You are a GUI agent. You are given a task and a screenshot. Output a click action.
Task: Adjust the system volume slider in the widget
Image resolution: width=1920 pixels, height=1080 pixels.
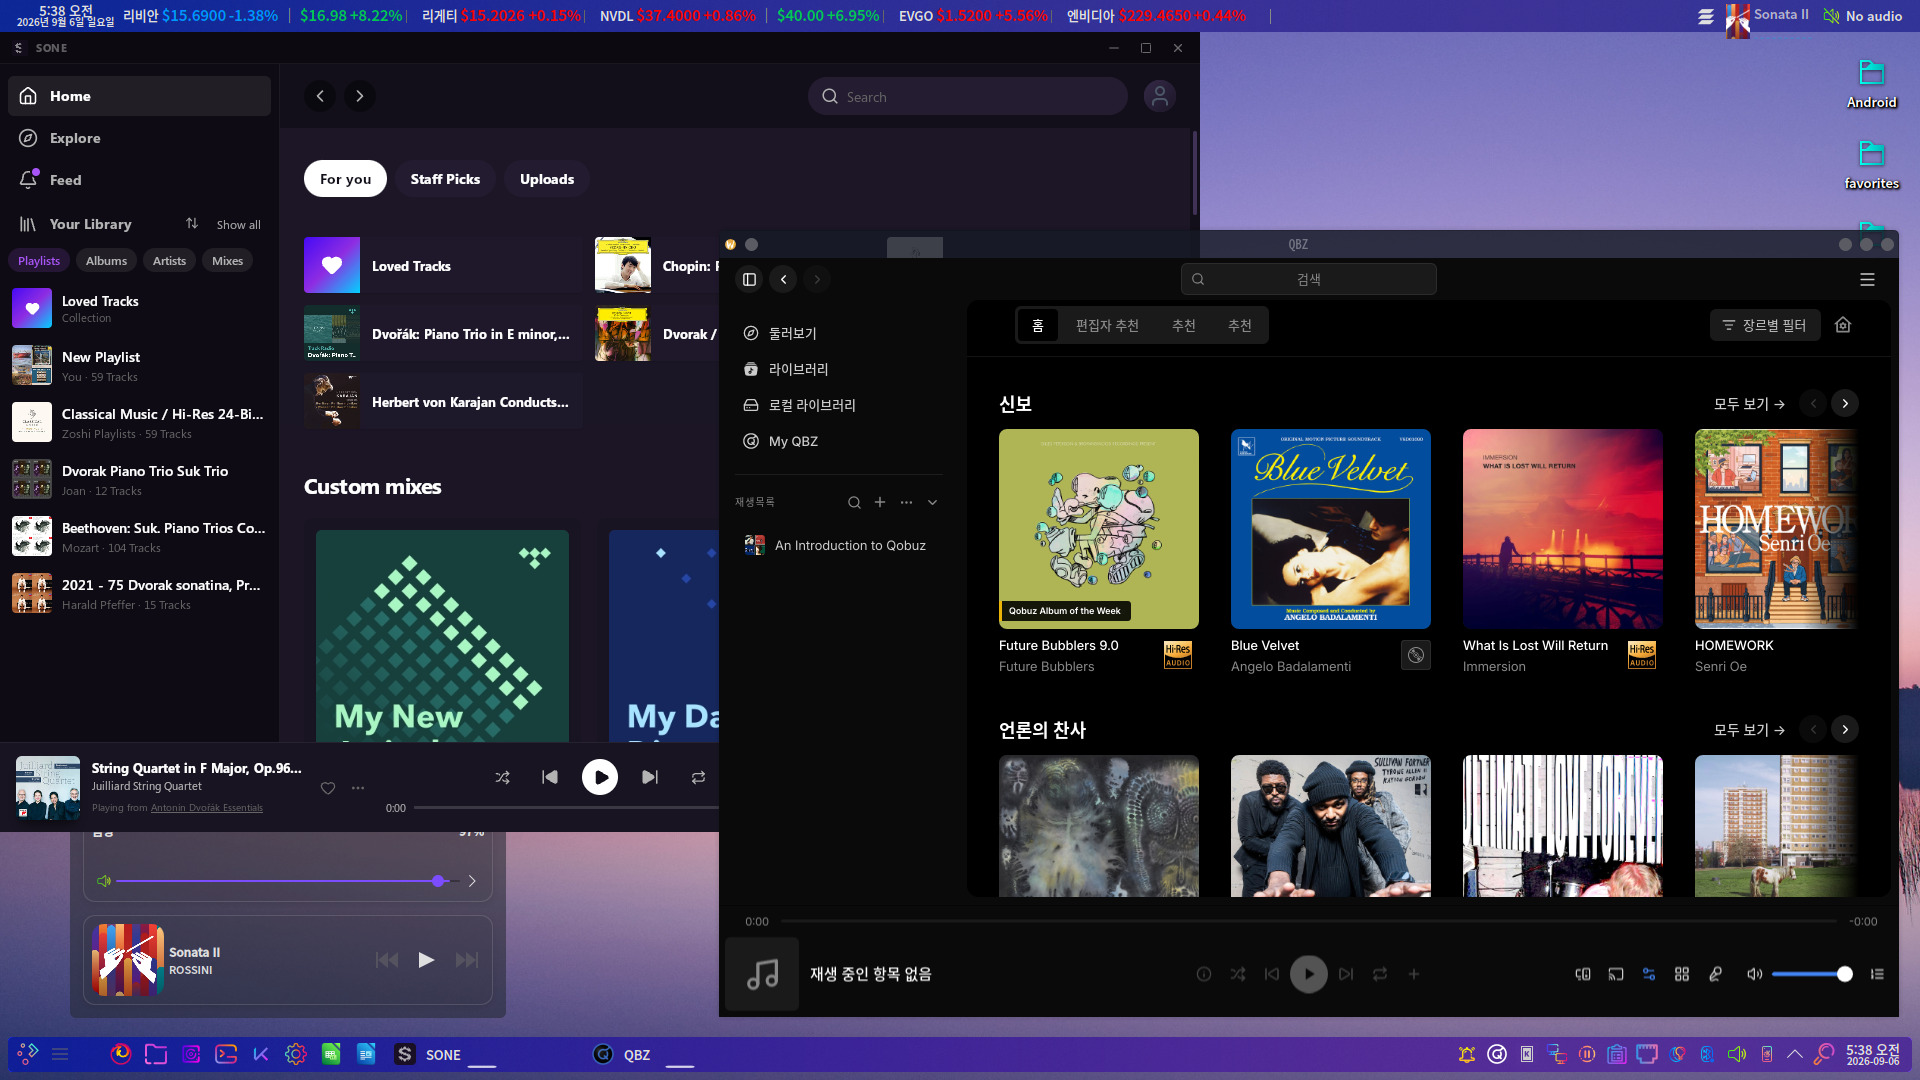(x=288, y=881)
